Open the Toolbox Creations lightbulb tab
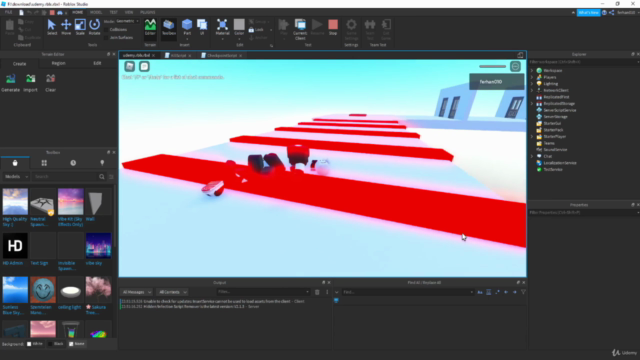 (x=102, y=163)
